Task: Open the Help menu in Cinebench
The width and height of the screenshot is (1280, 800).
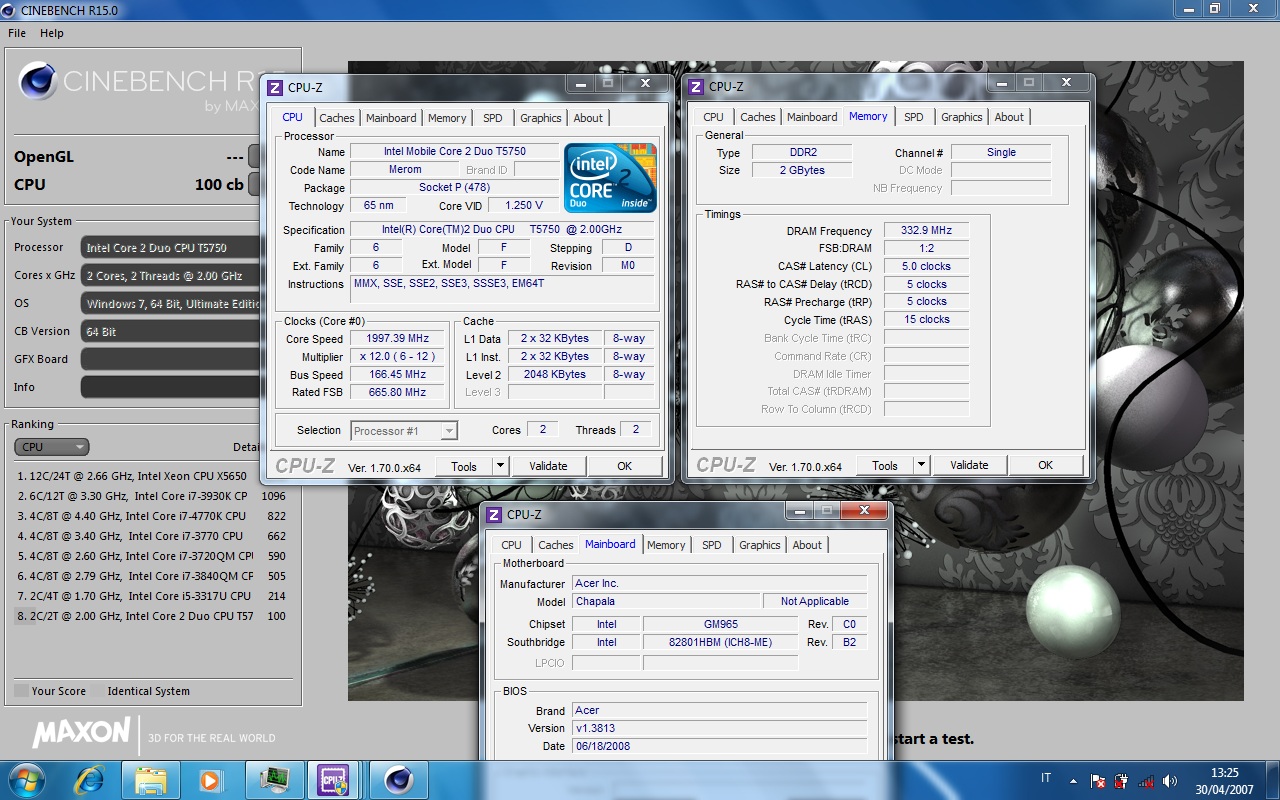Action: 52,33
